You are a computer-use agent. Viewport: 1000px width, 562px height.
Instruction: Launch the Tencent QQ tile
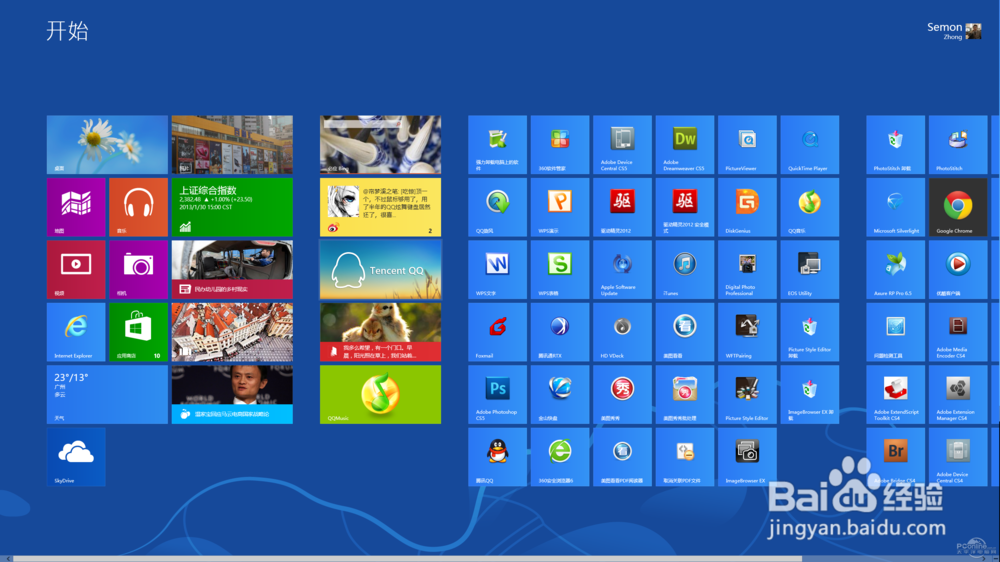pos(380,270)
